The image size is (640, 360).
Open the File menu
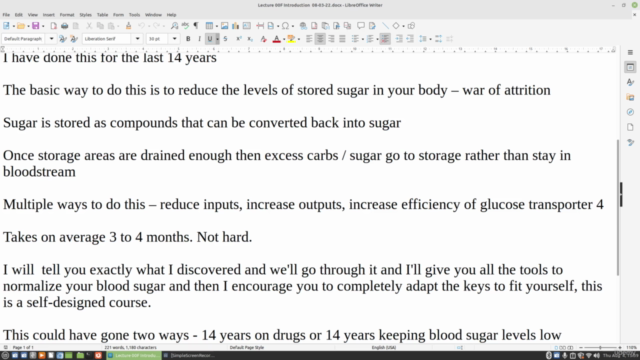click(x=6, y=15)
